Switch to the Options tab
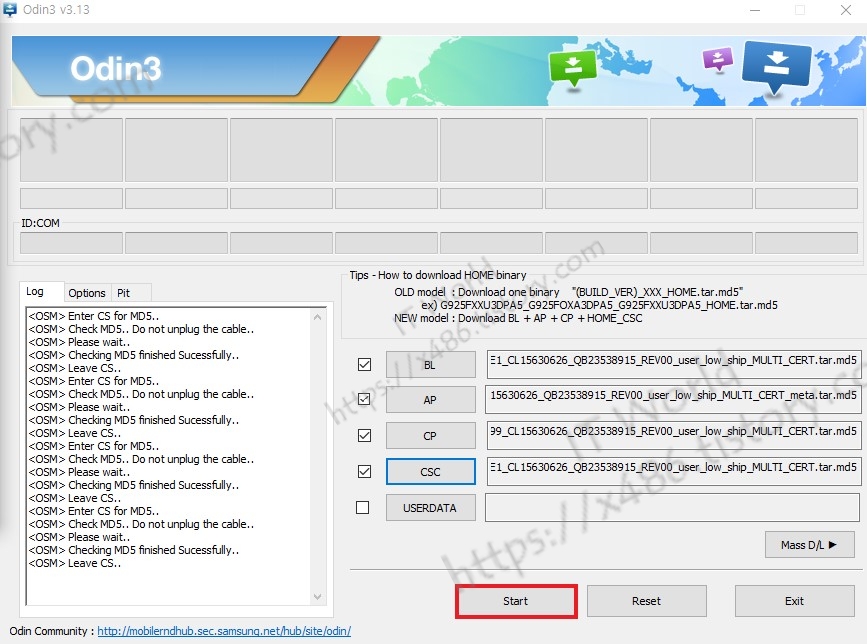 (x=87, y=293)
